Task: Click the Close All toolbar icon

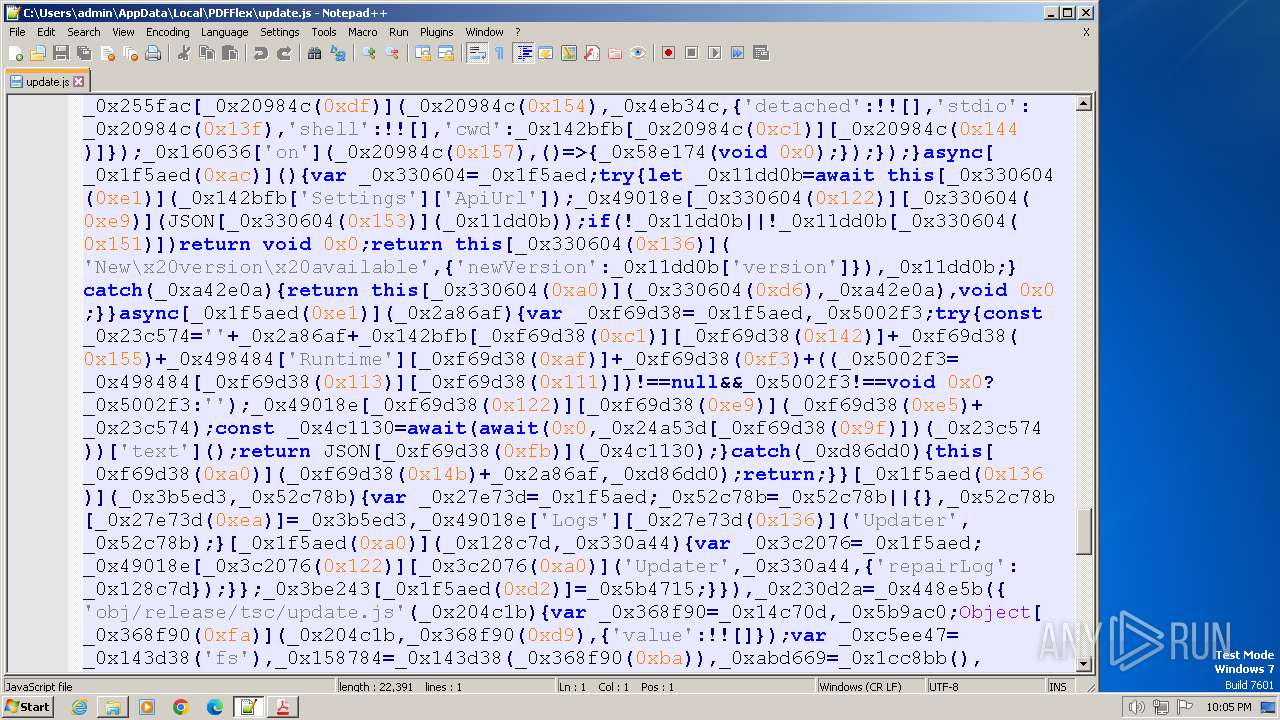Action: point(130,53)
